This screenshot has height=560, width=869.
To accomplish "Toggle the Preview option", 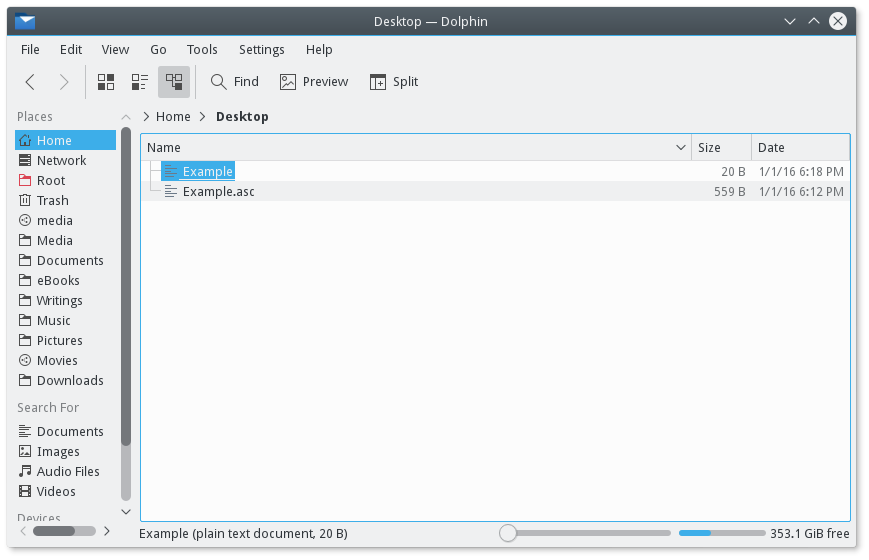I will 314,82.
